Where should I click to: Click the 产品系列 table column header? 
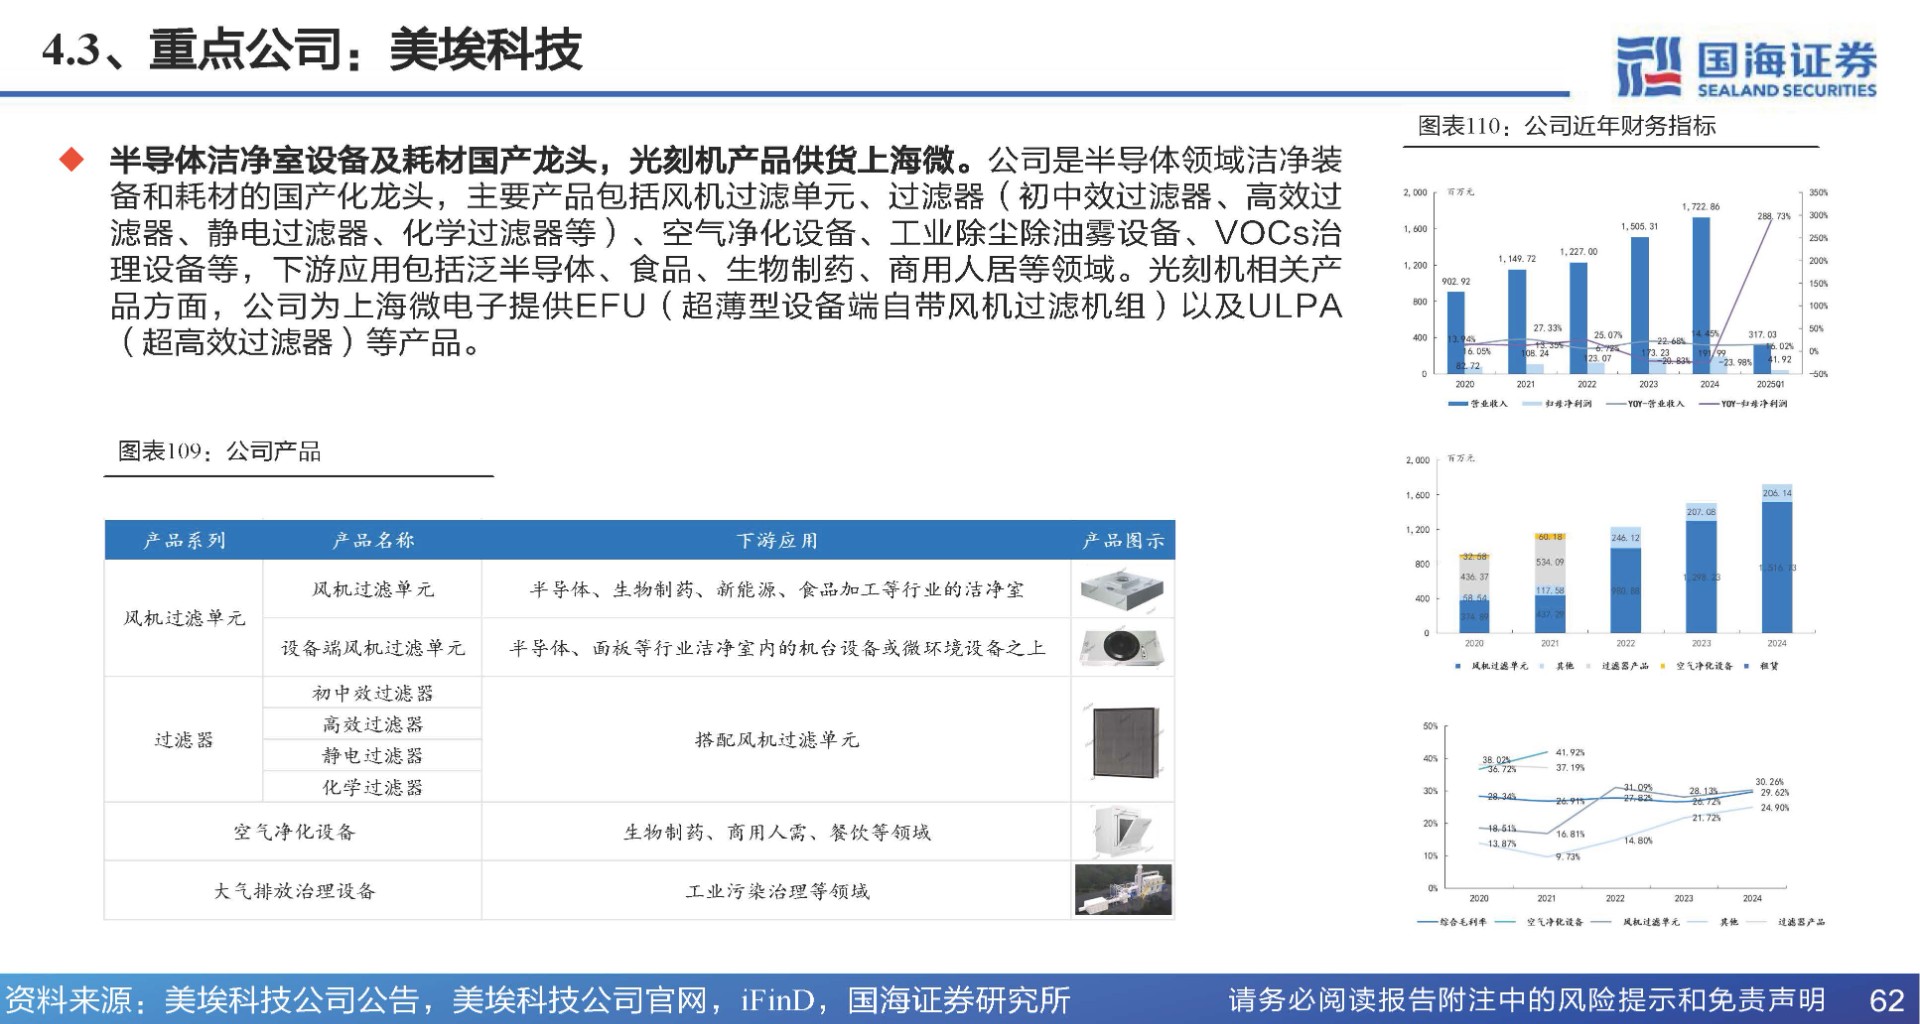(x=184, y=541)
